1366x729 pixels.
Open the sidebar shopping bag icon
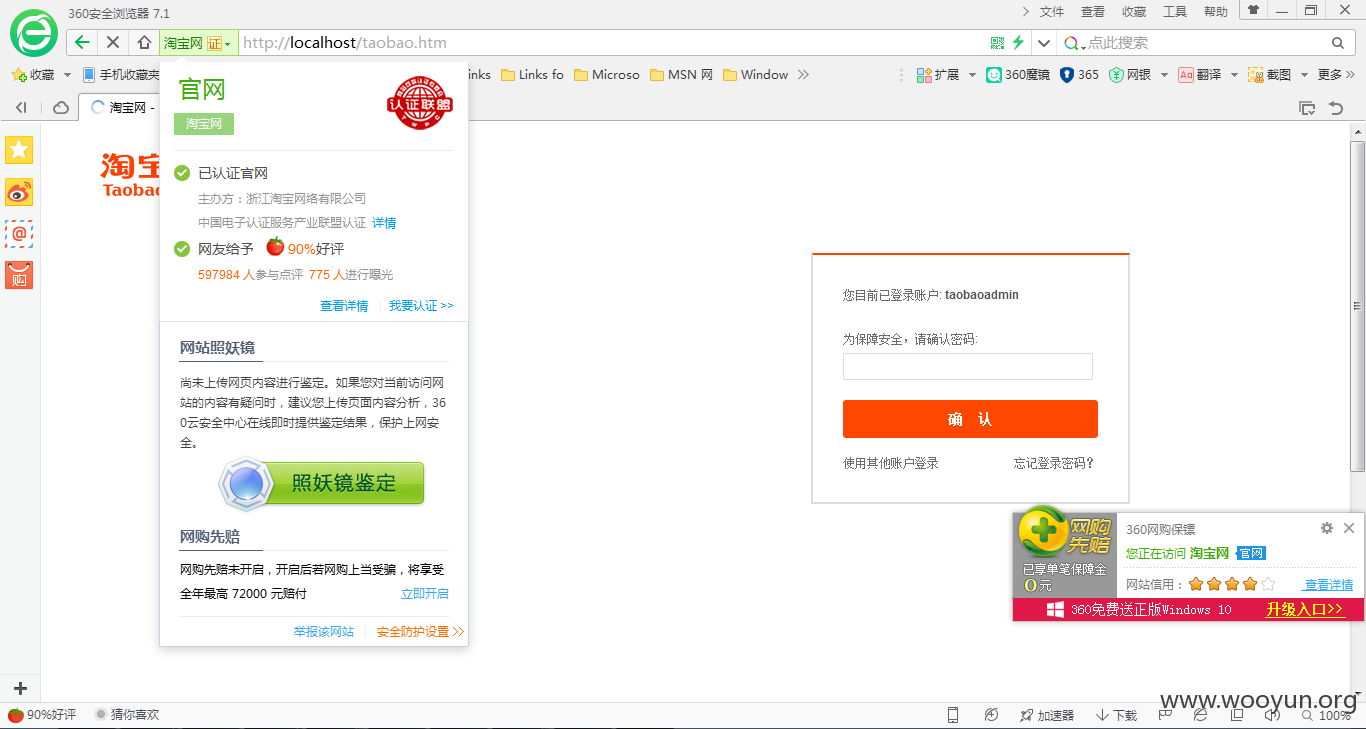click(x=19, y=275)
